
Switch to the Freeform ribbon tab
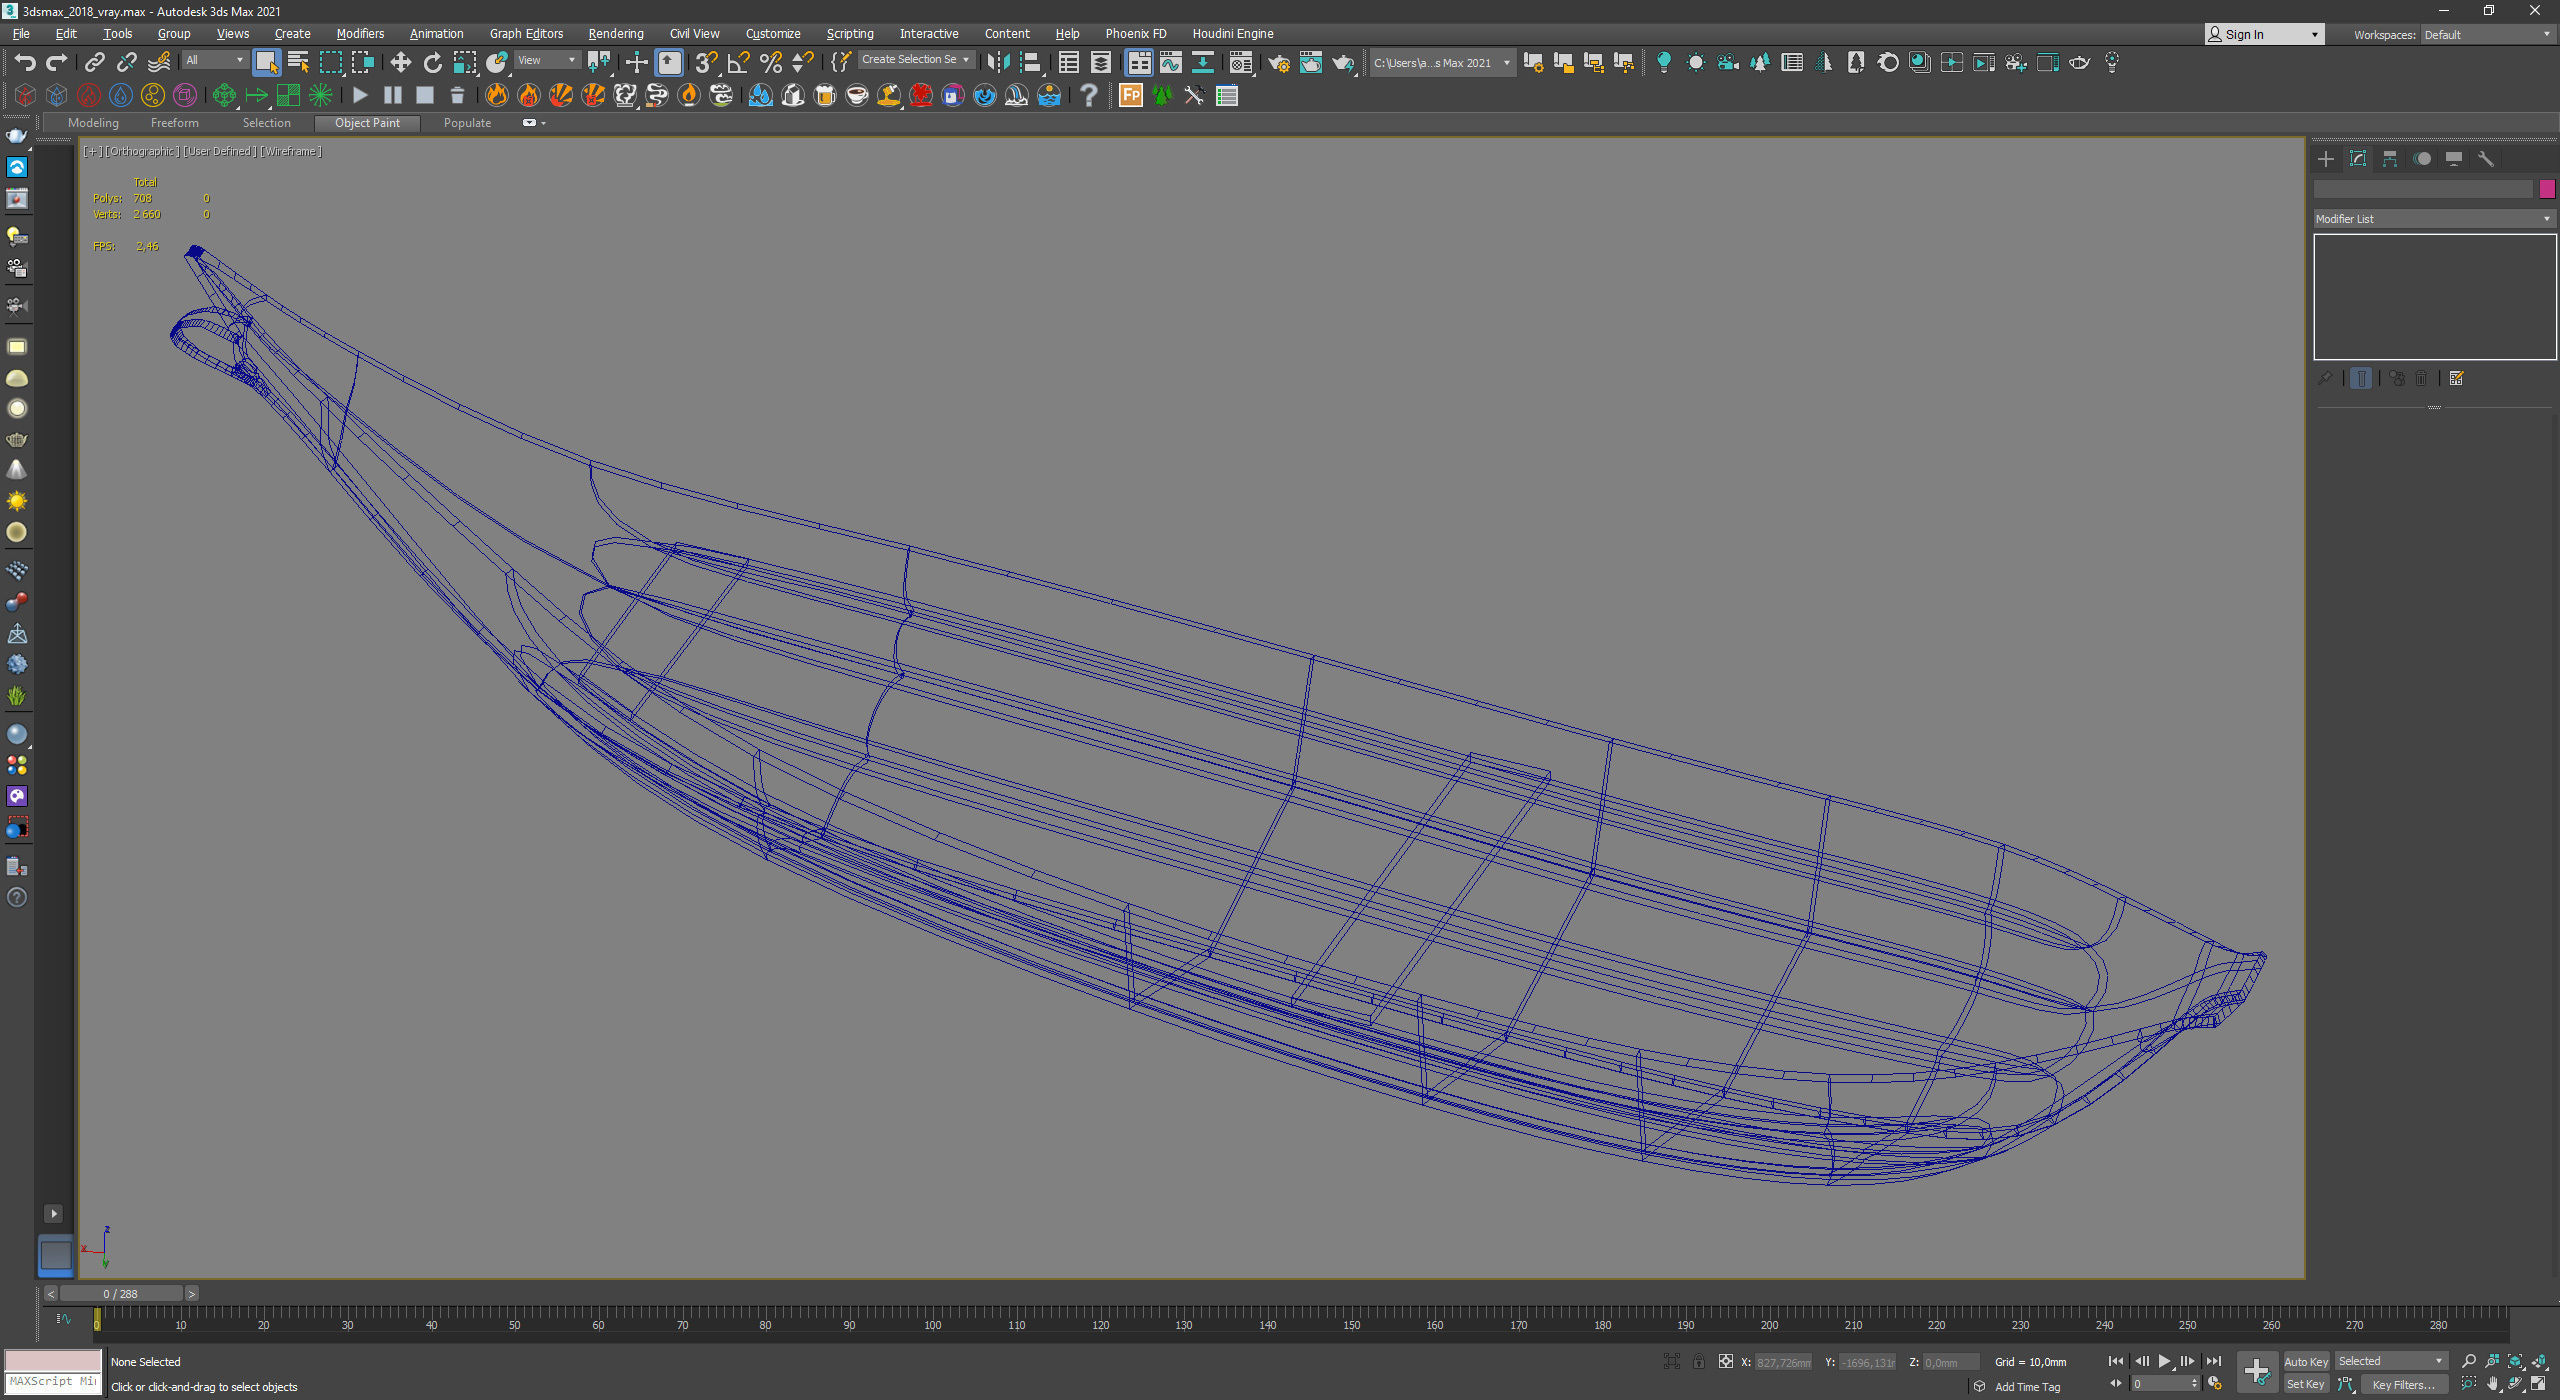tap(175, 123)
